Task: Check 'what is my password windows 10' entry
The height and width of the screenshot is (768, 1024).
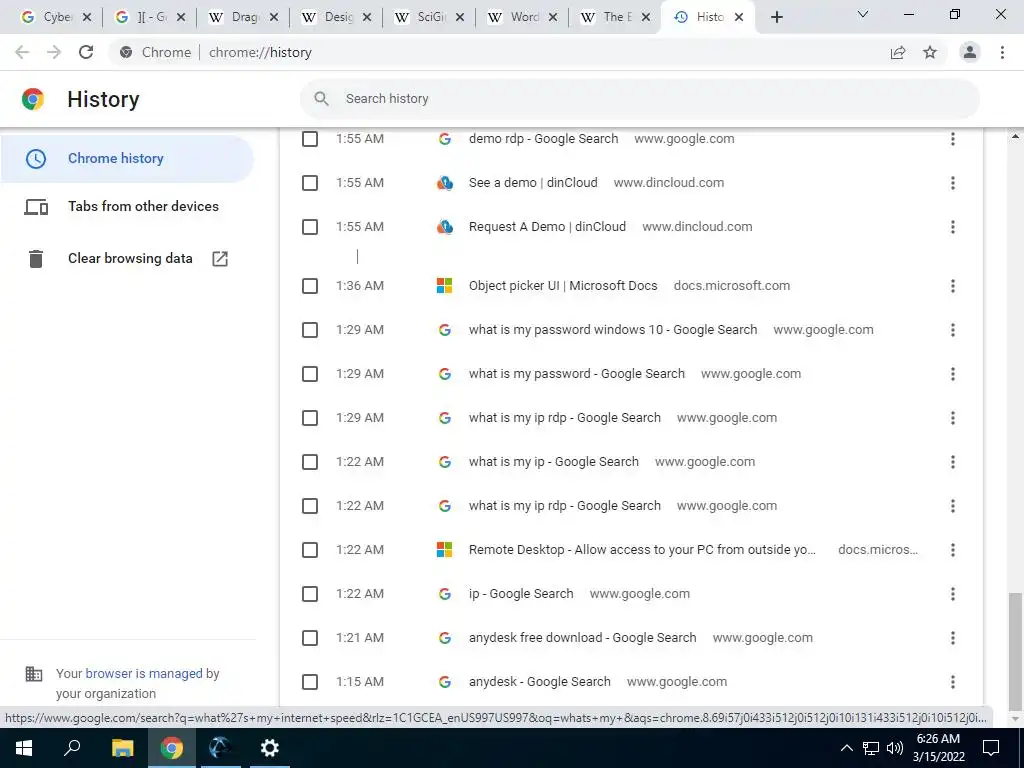Action: pyautogui.click(x=310, y=330)
